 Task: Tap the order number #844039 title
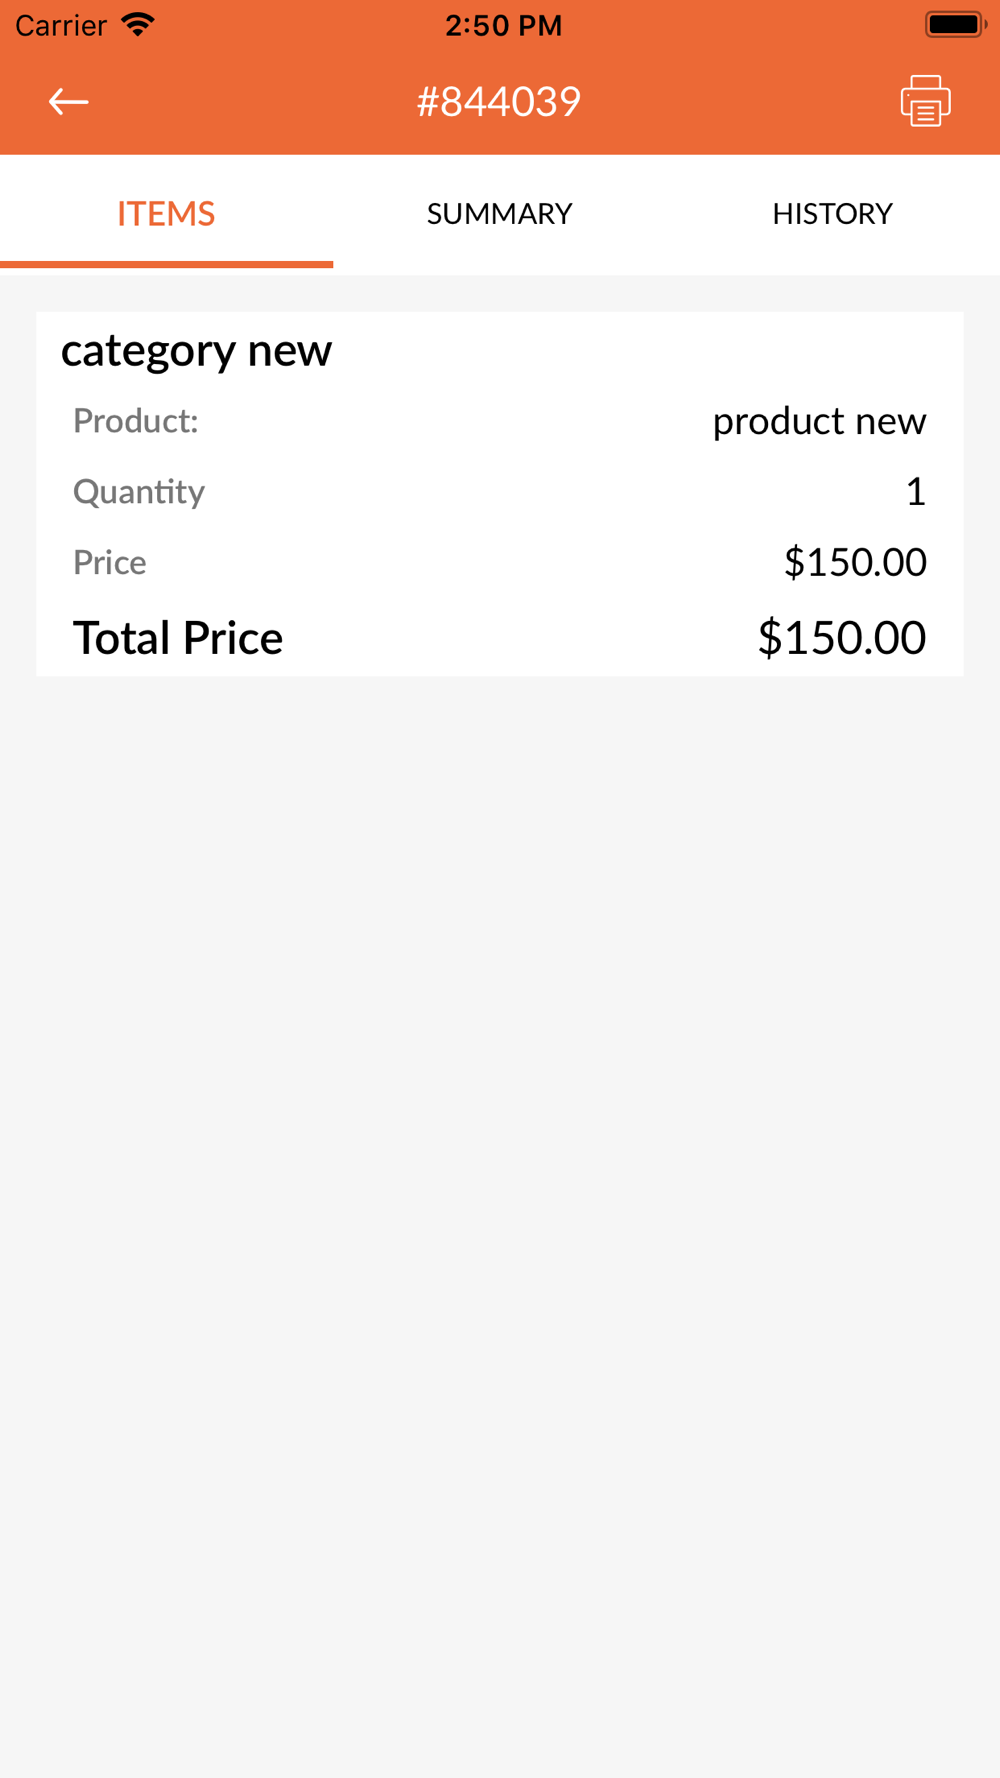(499, 102)
